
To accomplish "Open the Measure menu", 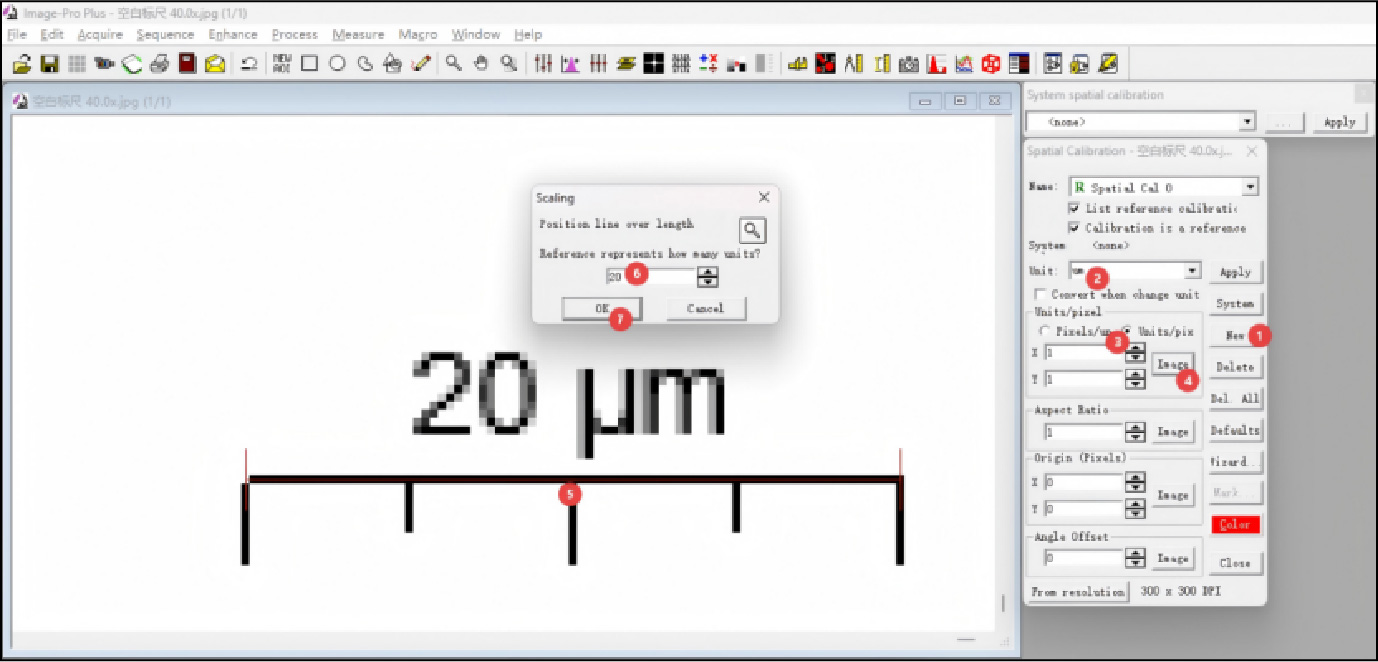I will pos(358,34).
